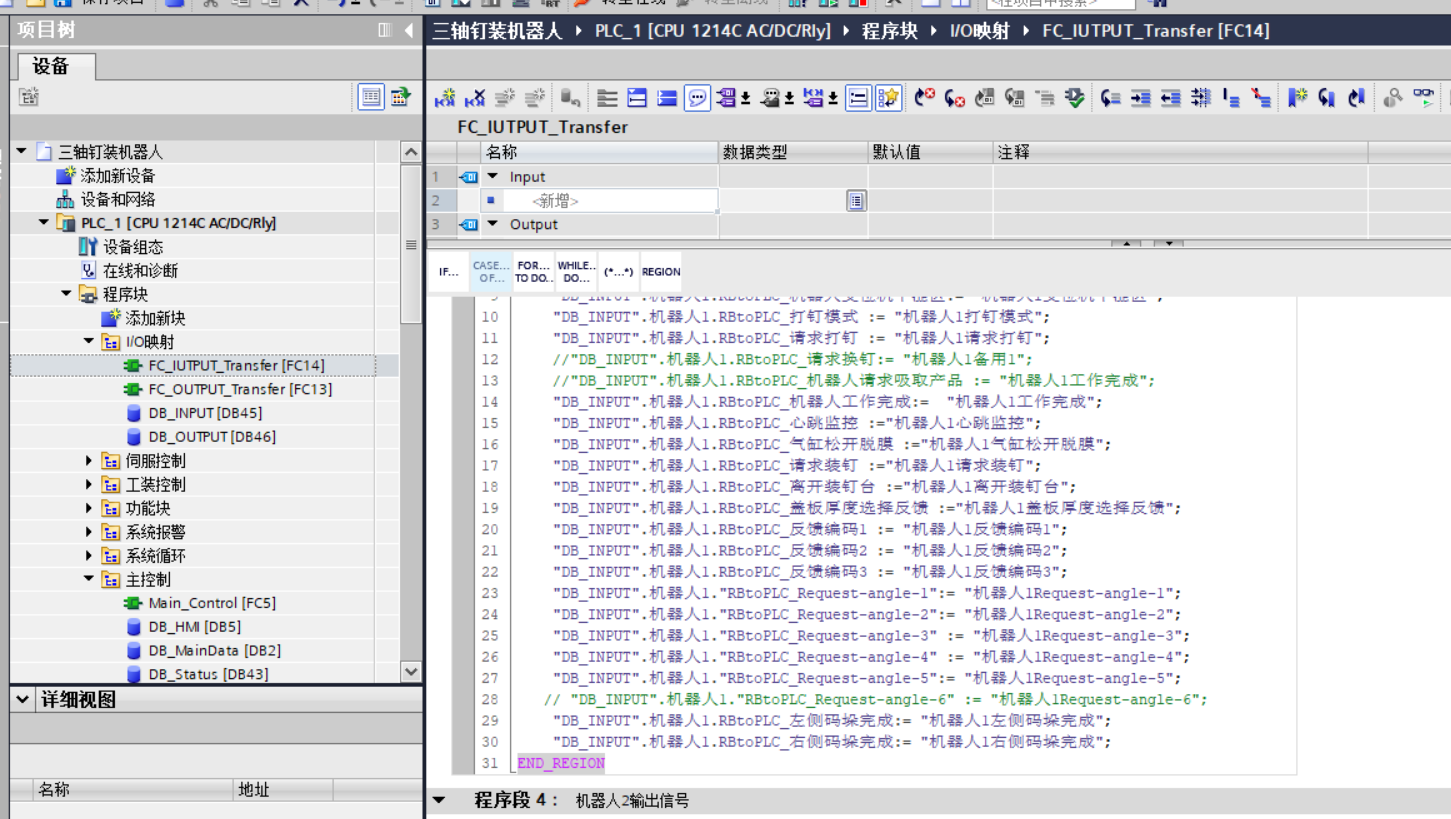Select DB_OUTPUT [DB46] data block
Screen dimensions: 1451x819
pos(212,437)
